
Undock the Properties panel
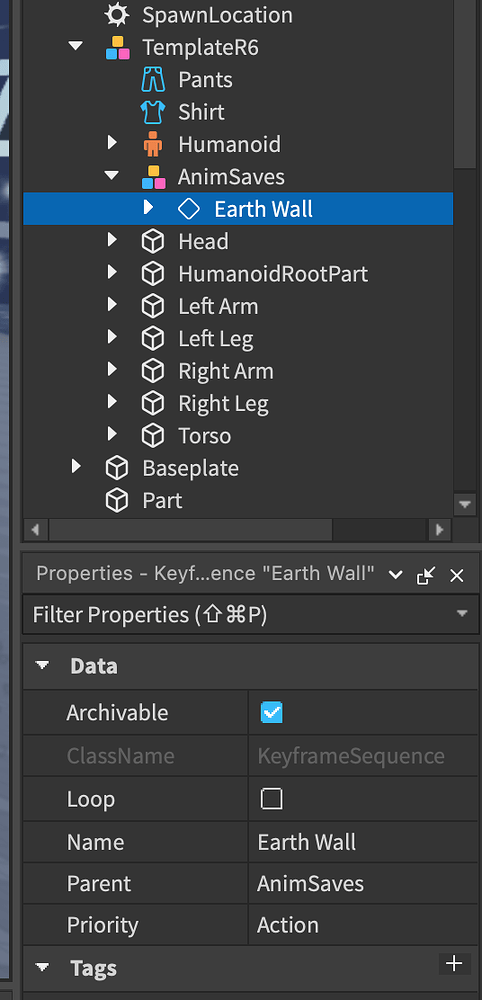point(425,575)
